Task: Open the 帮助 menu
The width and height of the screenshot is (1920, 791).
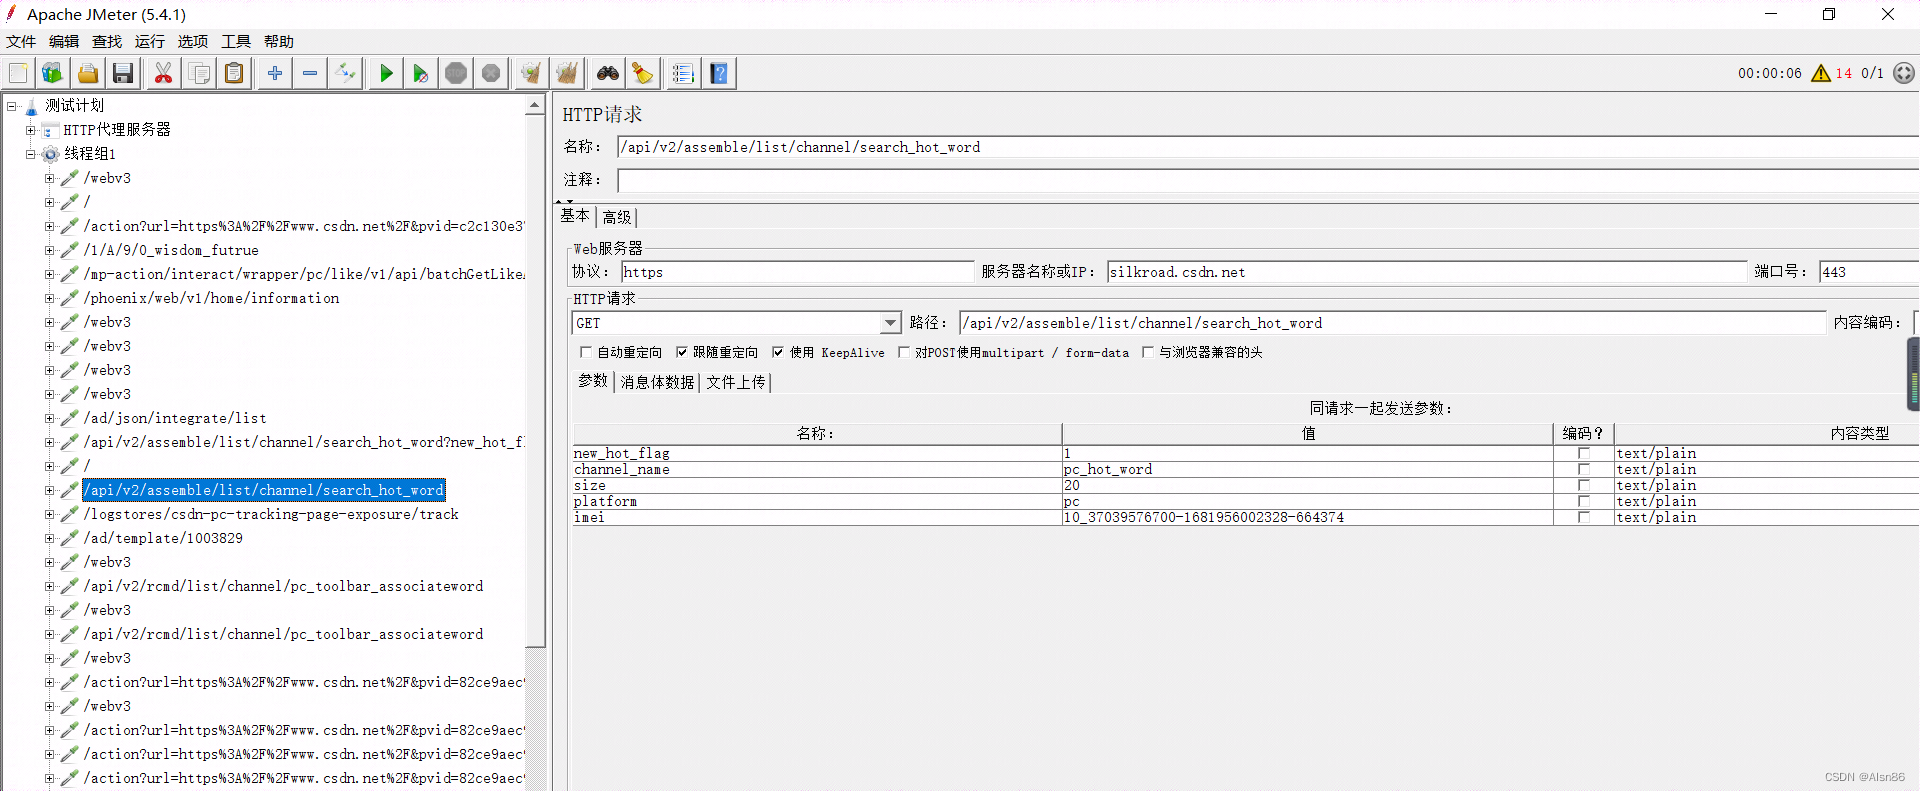Action: pos(279,41)
